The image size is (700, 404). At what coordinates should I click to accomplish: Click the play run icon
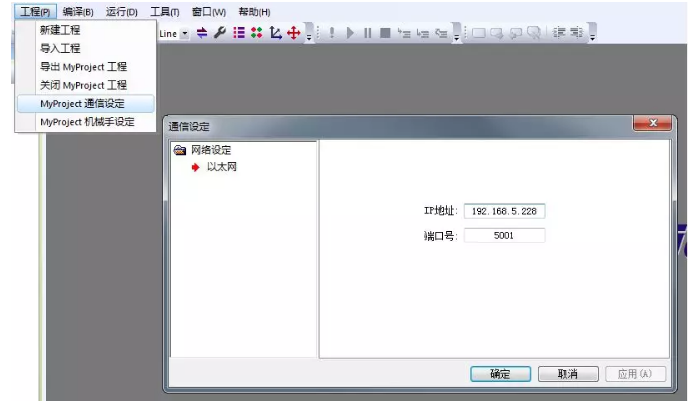coord(350,33)
